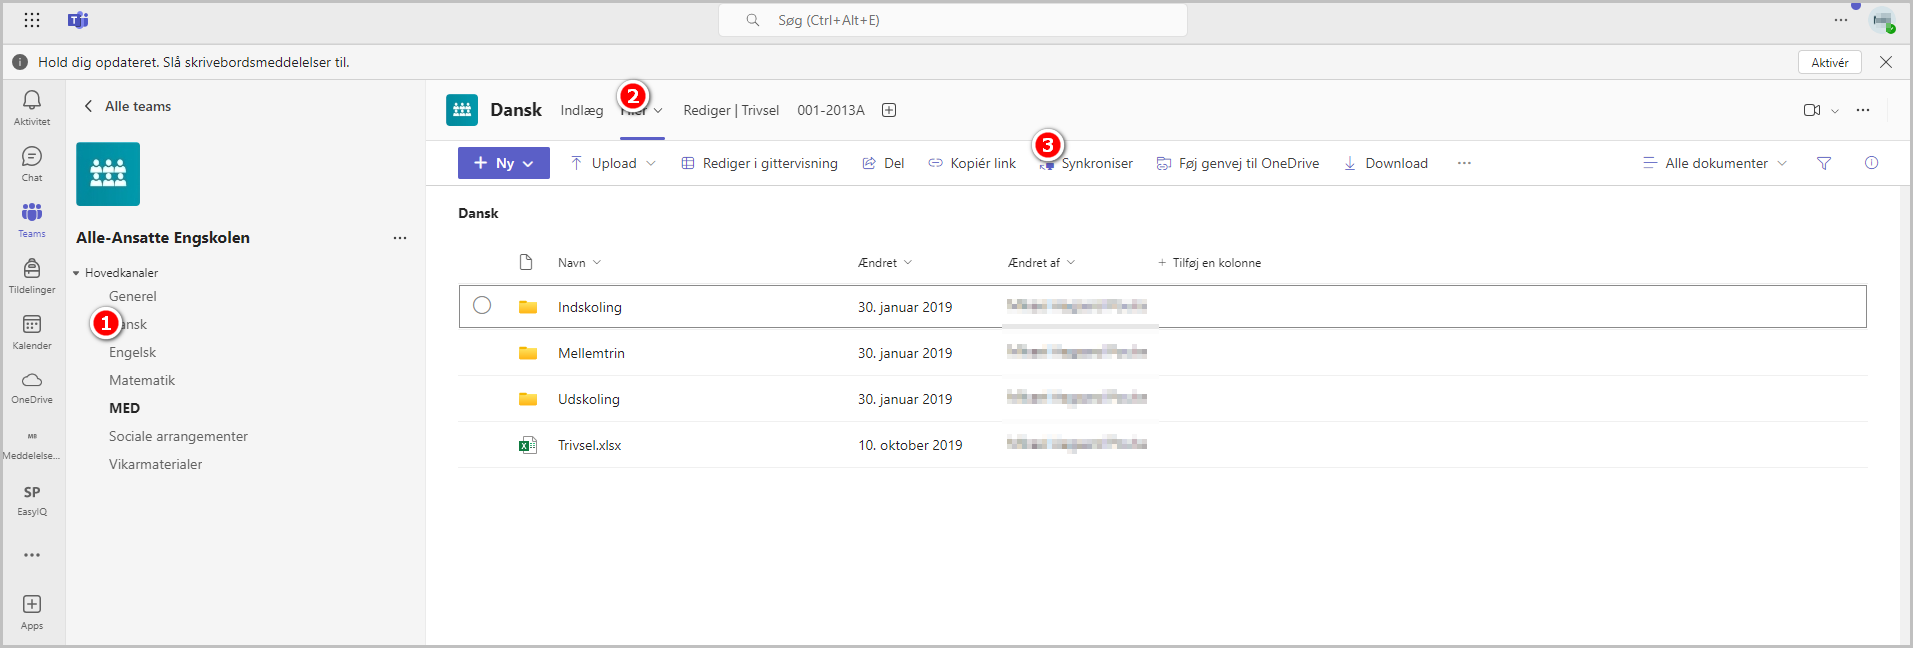The image size is (1913, 648).
Task: Select Teams in the left rail
Action: click(32, 220)
